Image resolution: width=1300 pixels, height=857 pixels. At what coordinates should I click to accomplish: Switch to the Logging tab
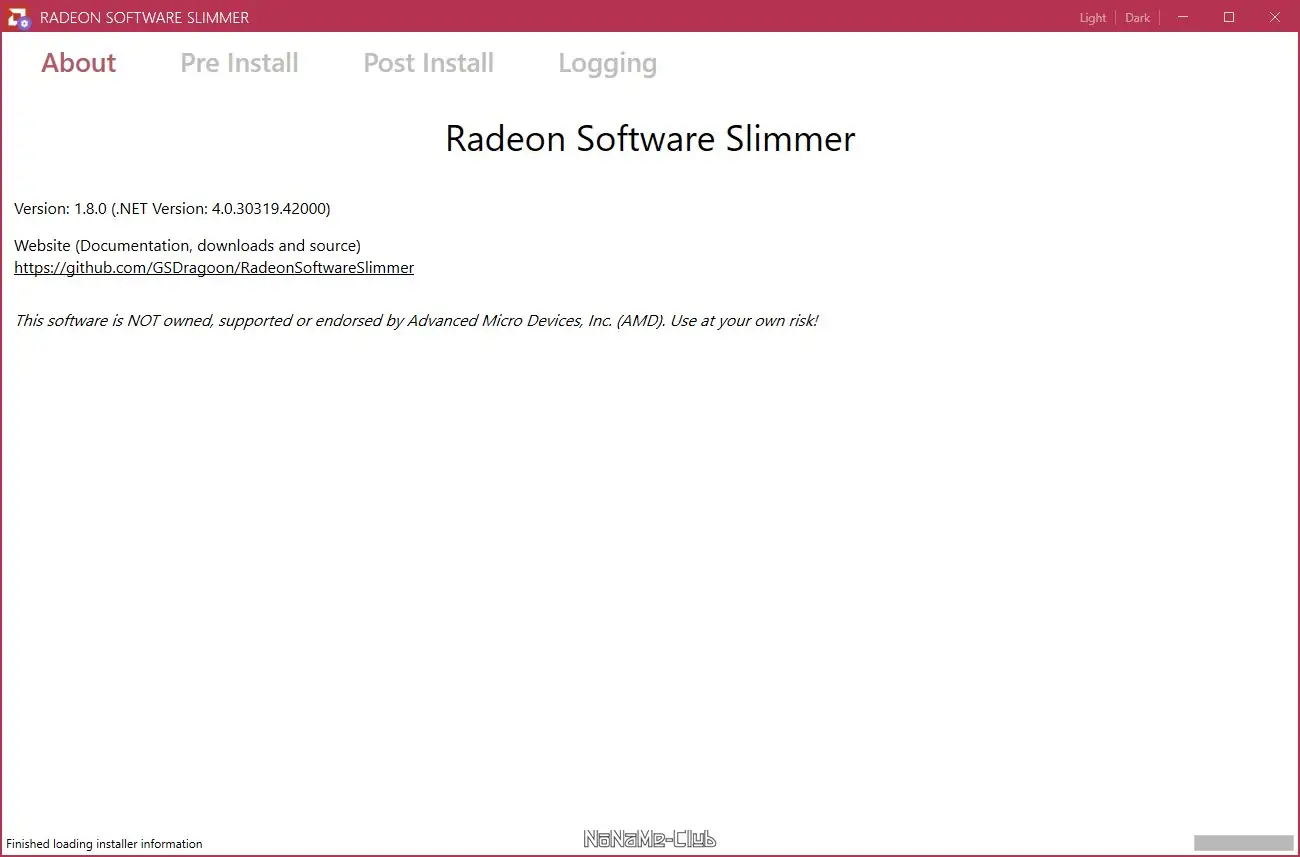(x=608, y=64)
